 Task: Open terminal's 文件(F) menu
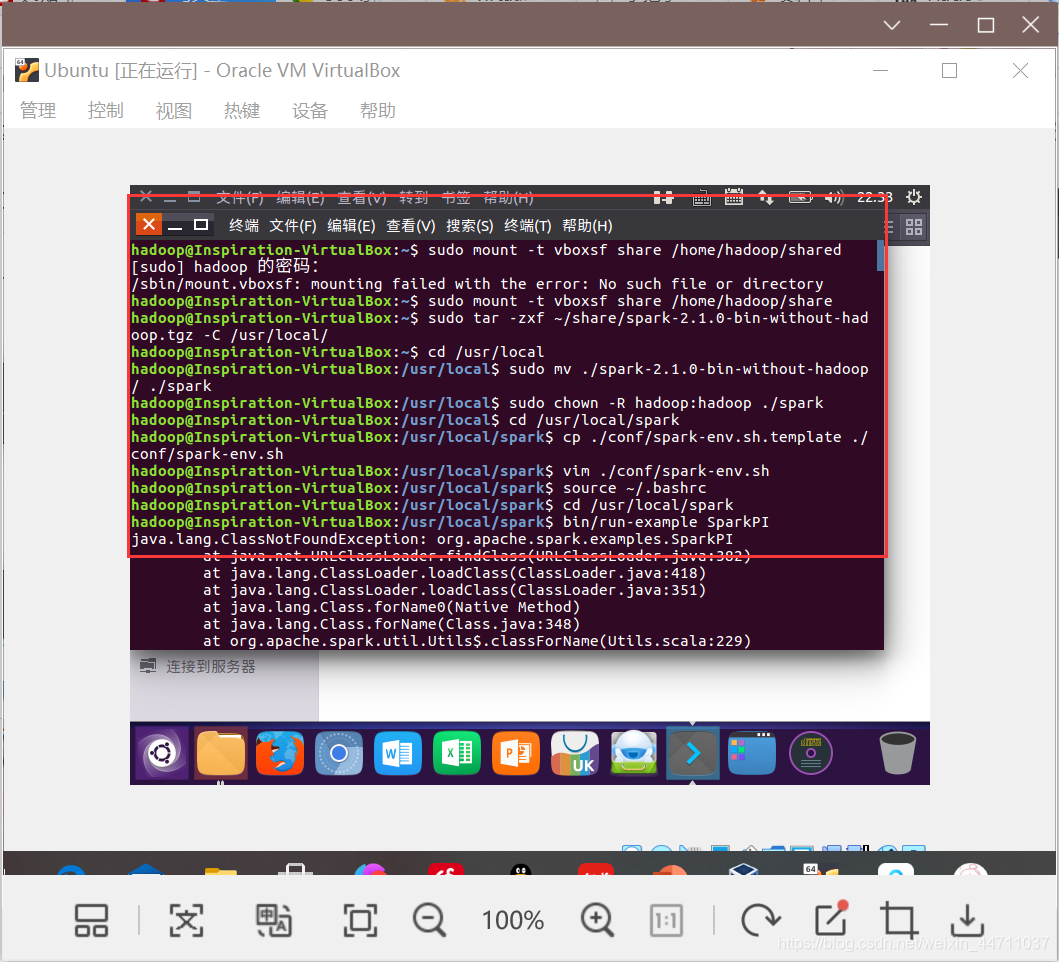tap(292, 226)
